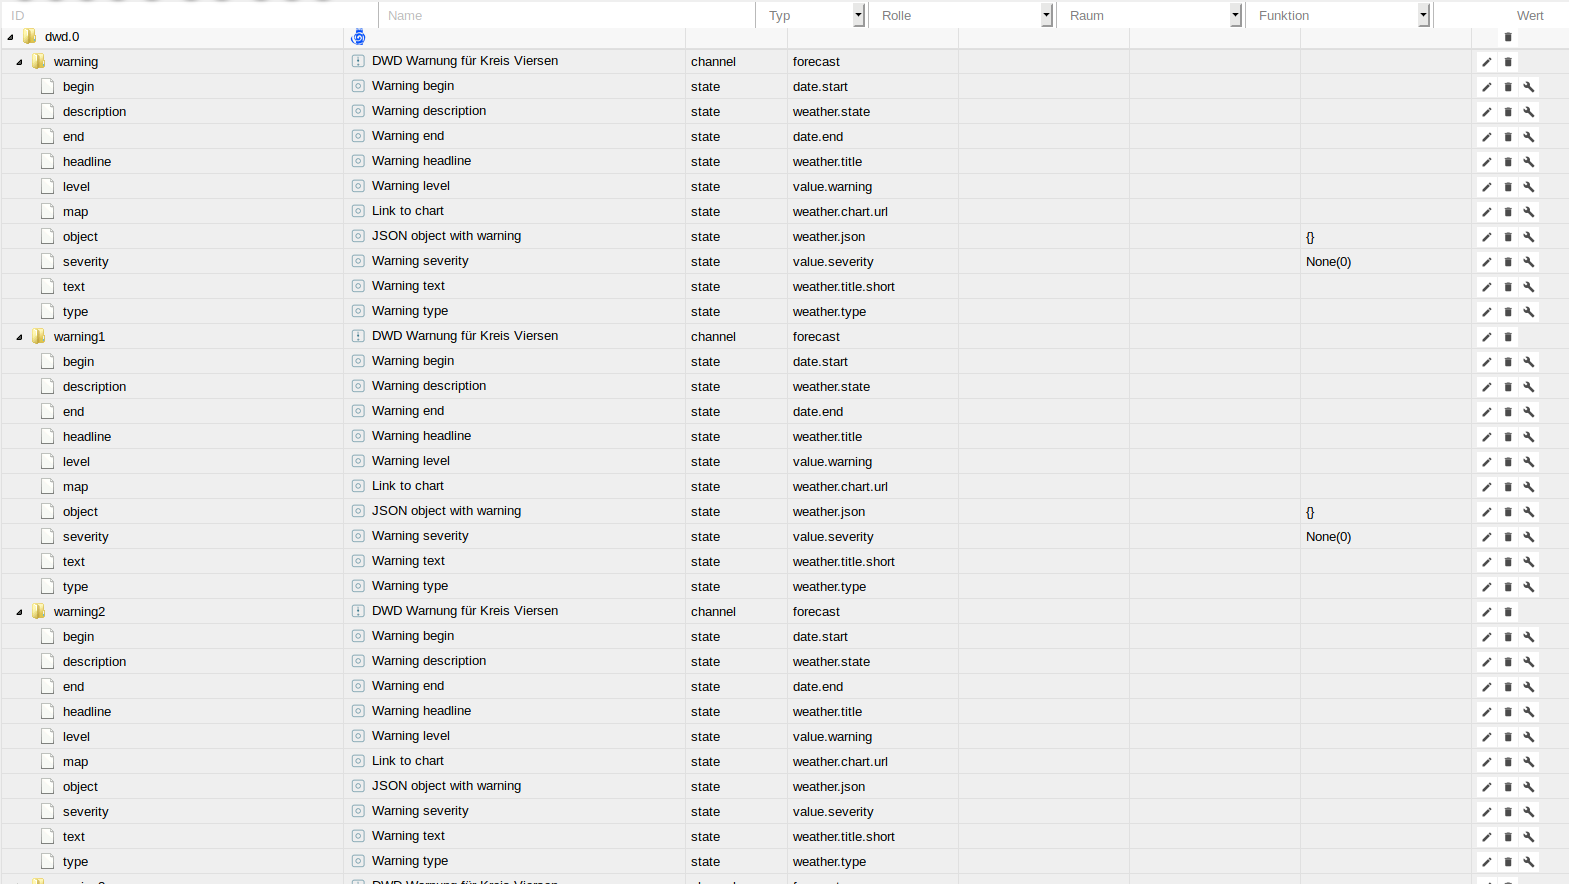Open wrench settings for warning1 begin

1529,362
